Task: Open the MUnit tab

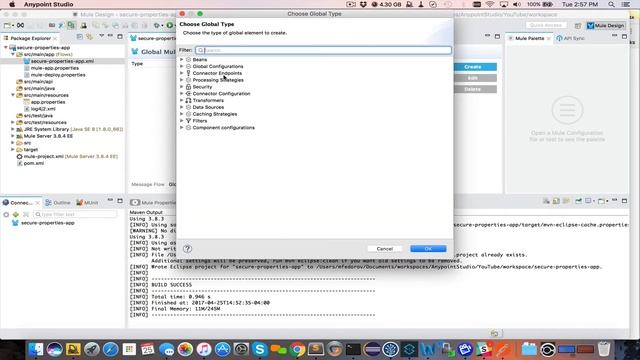Action: pos(87,202)
